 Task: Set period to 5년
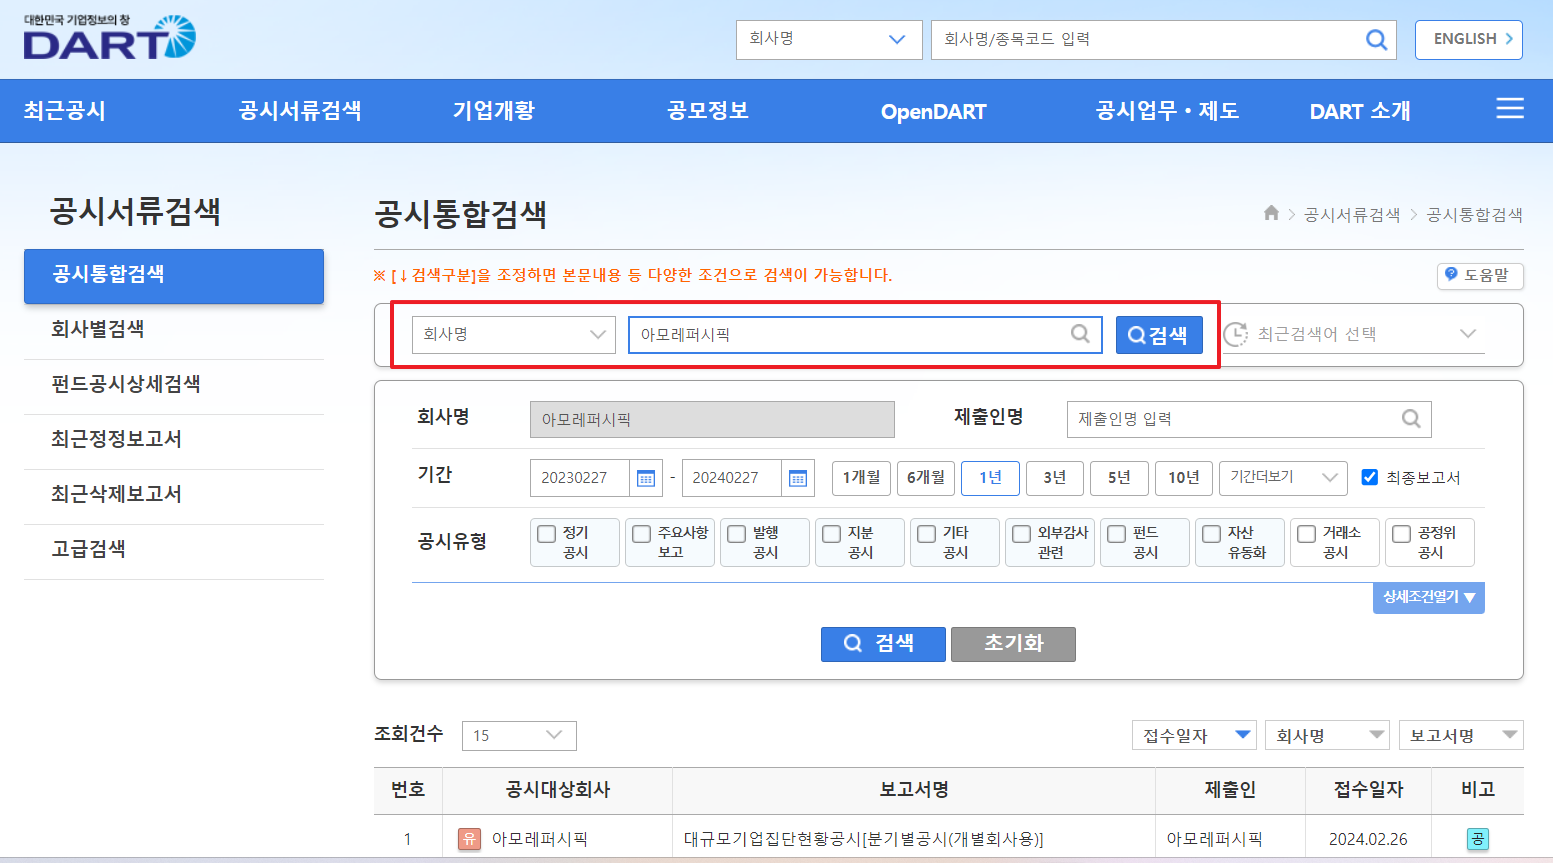pyautogui.click(x=1119, y=477)
